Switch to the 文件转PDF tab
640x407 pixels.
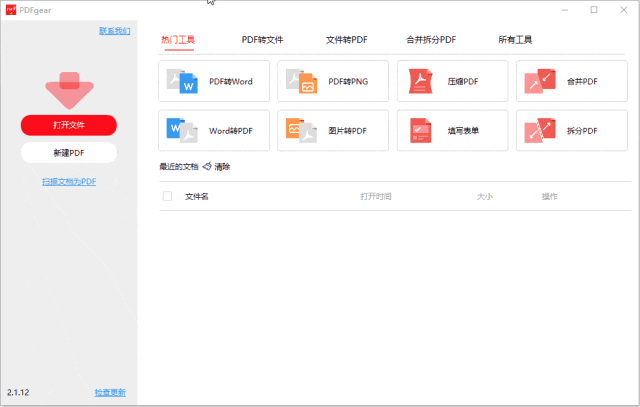click(346, 40)
